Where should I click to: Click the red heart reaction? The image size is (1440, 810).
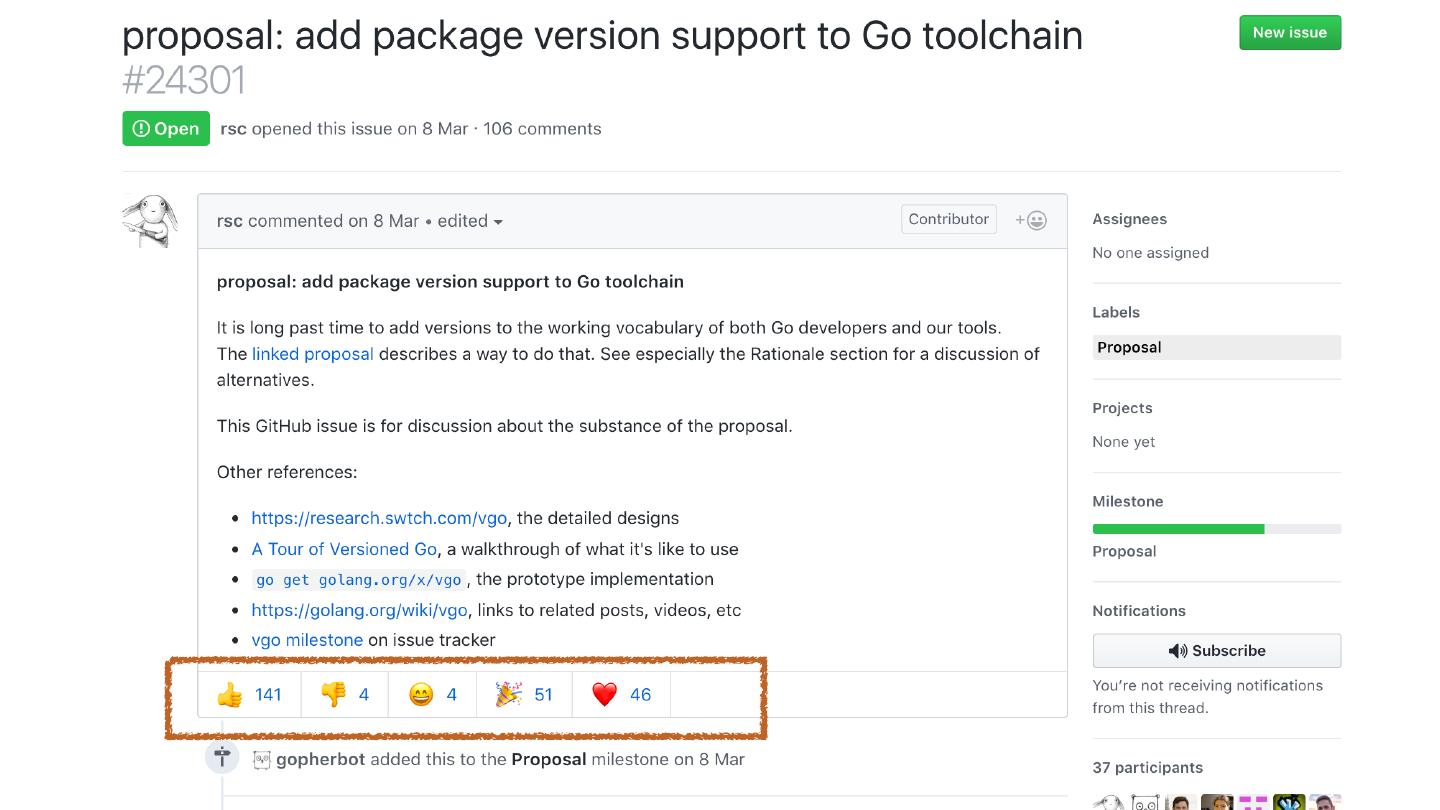pyautogui.click(x=621, y=694)
